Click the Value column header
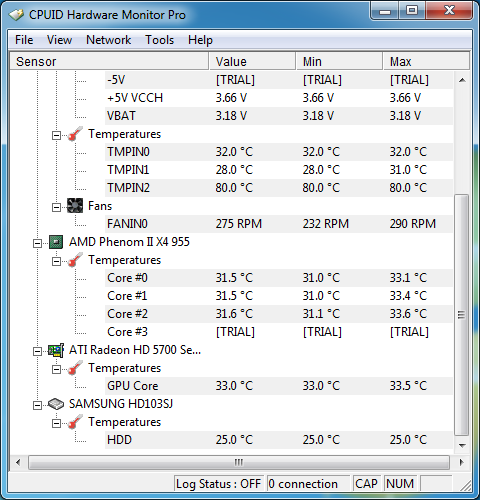Image resolution: width=480 pixels, height=500 pixels. pos(252,61)
